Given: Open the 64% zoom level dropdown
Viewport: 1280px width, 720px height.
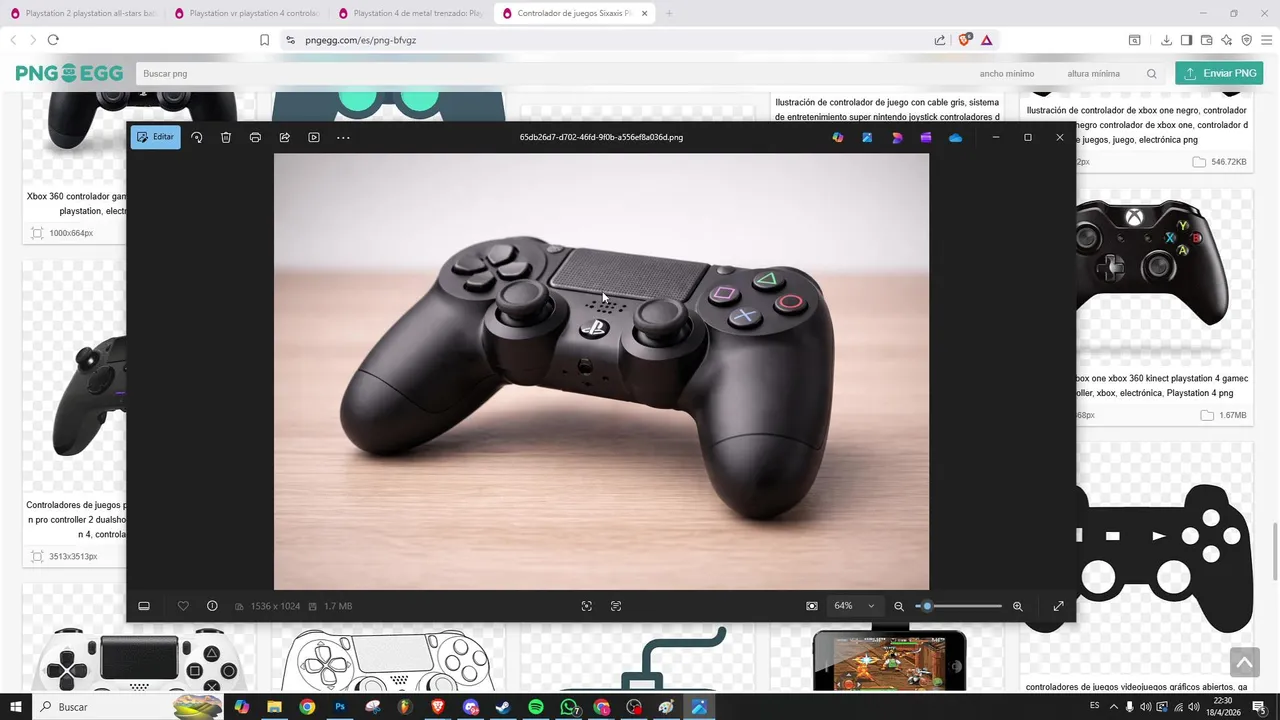Looking at the screenshot, I should [854, 606].
